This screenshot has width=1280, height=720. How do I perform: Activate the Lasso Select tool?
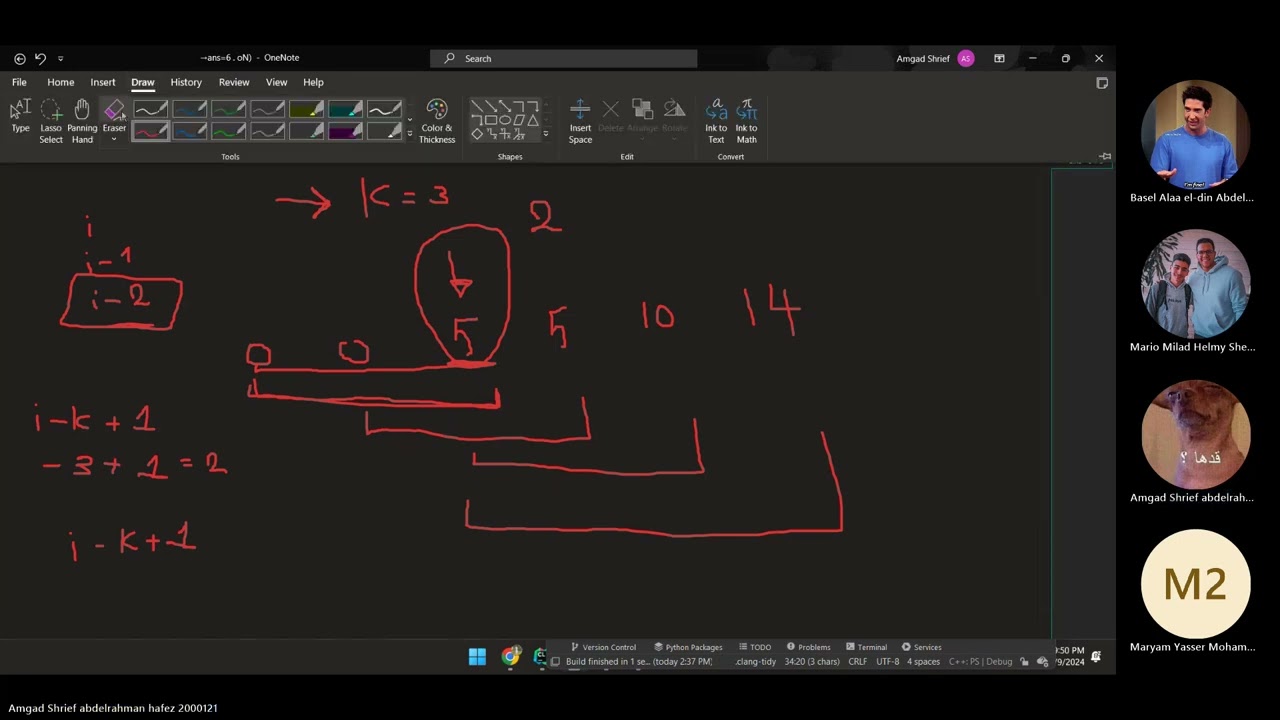[x=51, y=122]
